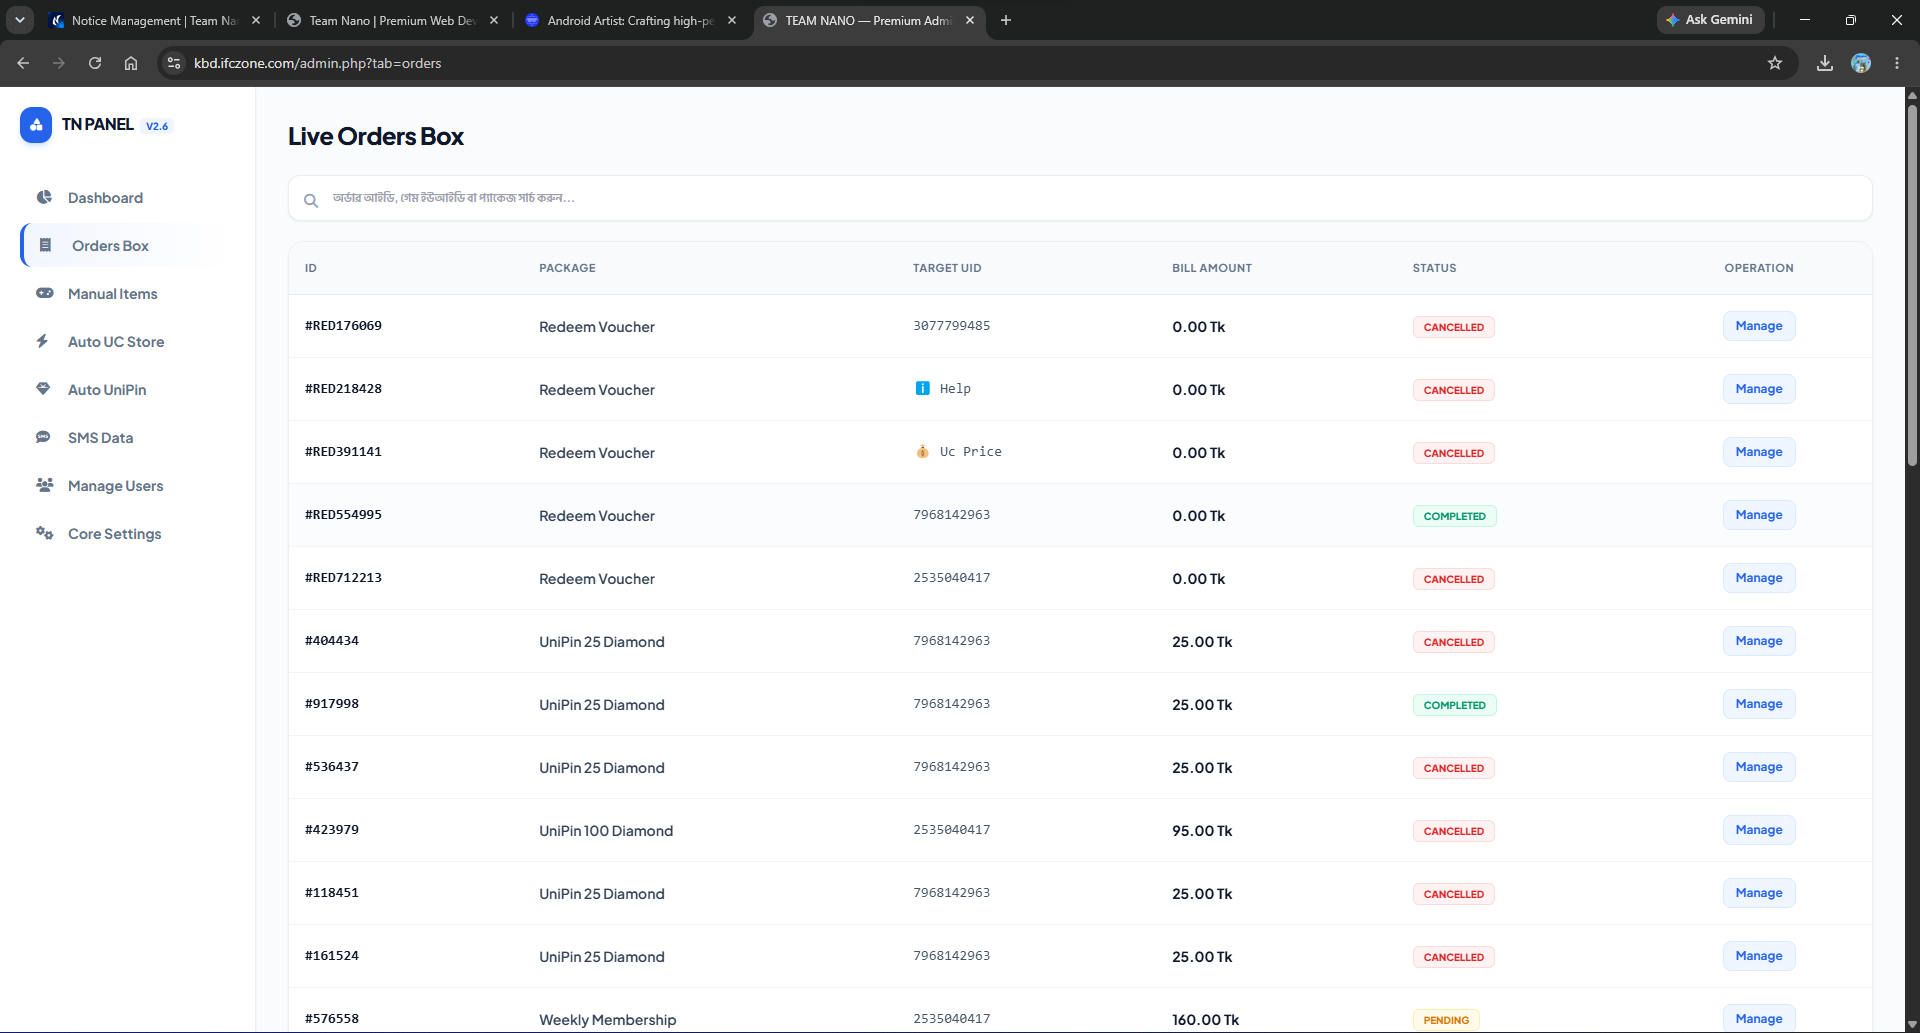This screenshot has height=1033, width=1920.
Task: Click the Auto UniPin diamond icon
Action: pyautogui.click(x=43, y=389)
